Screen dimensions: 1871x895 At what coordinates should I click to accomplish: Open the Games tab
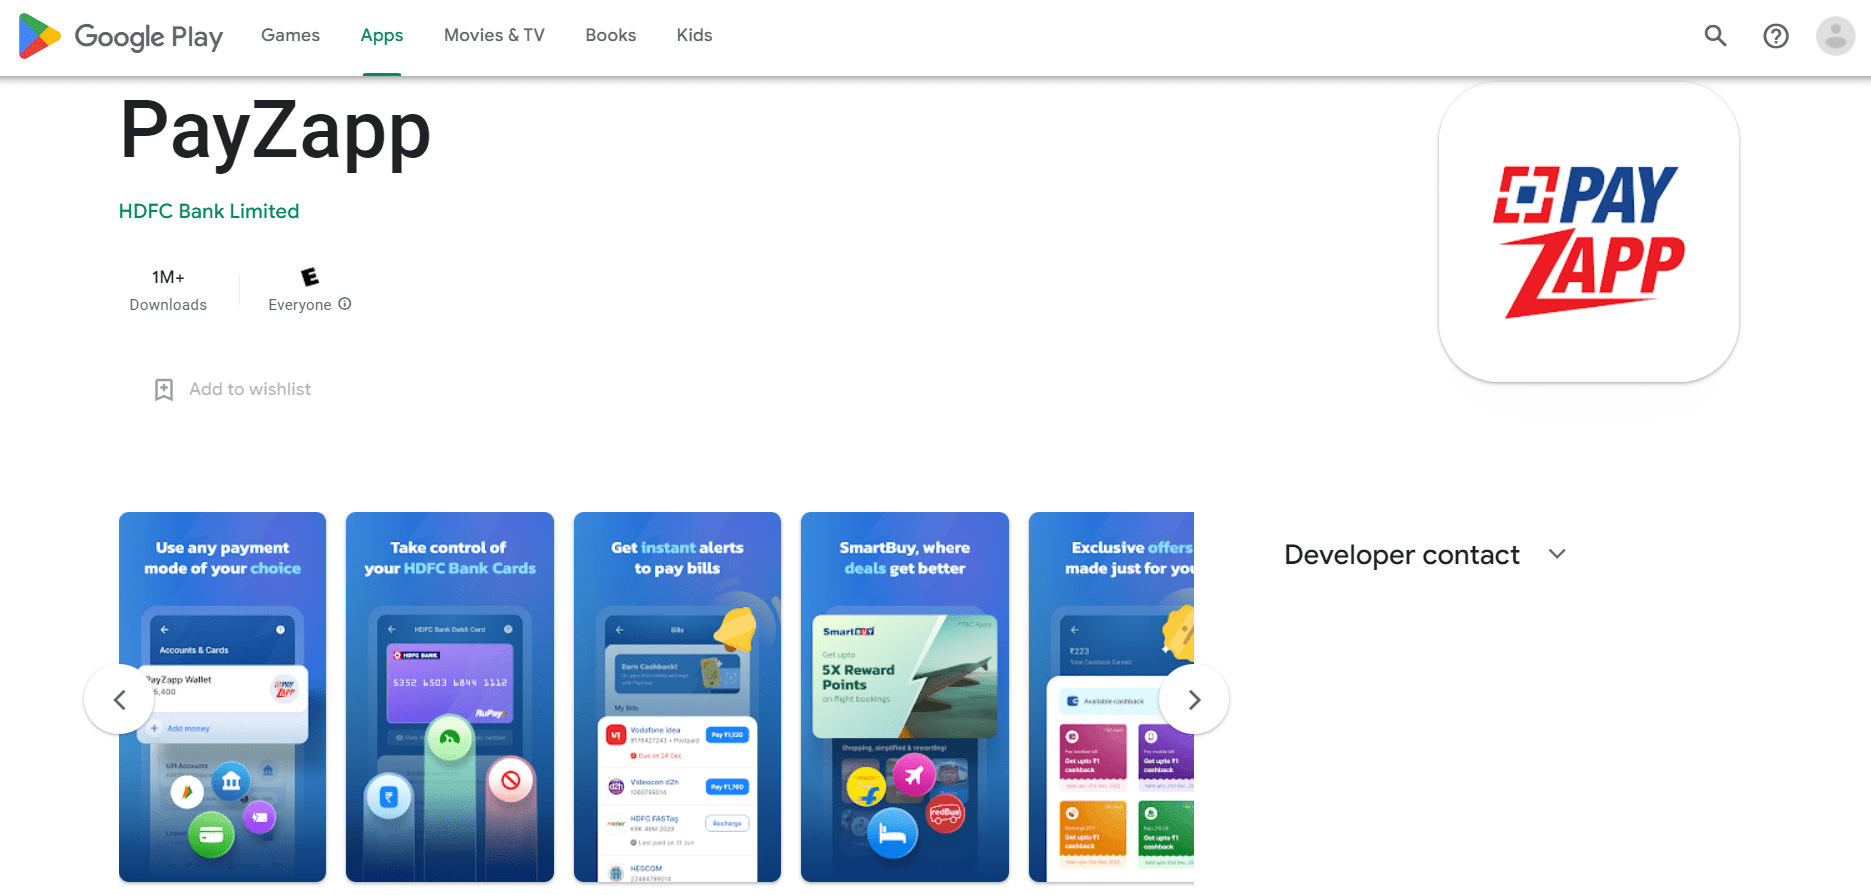(x=290, y=36)
